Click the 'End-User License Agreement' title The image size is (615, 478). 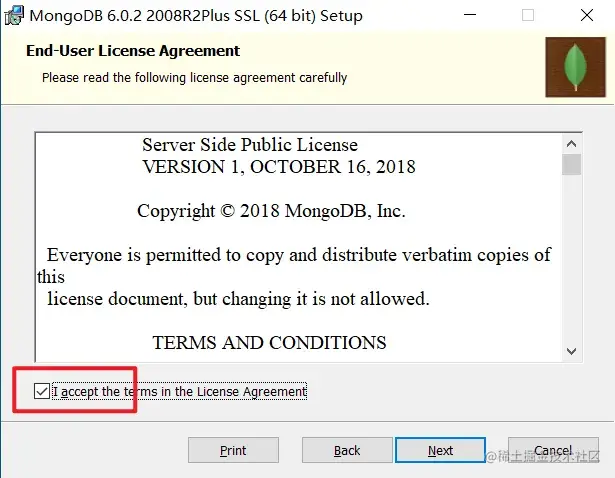[x=133, y=51]
